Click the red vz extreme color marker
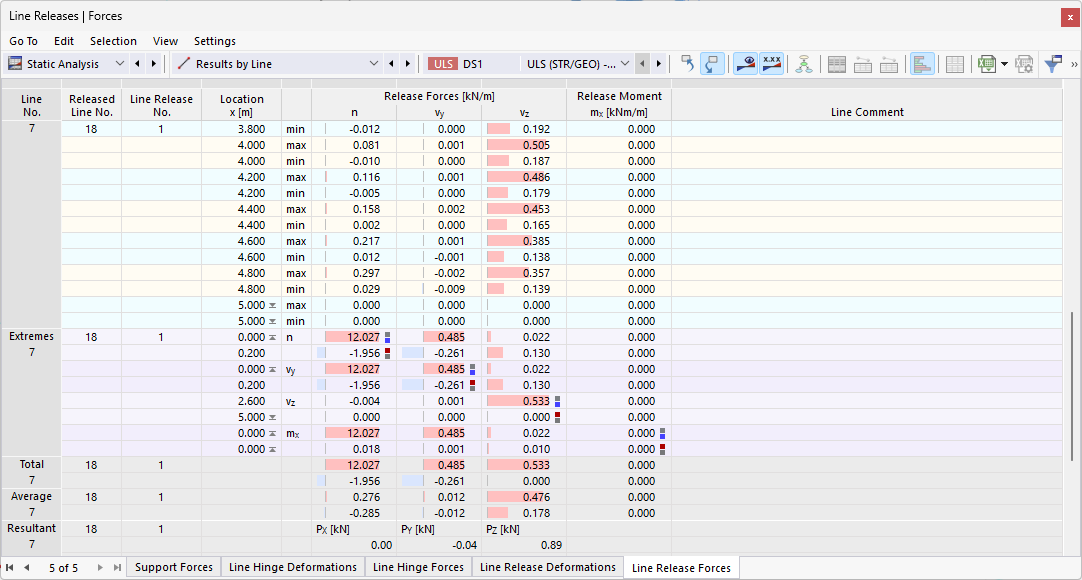 point(558,417)
